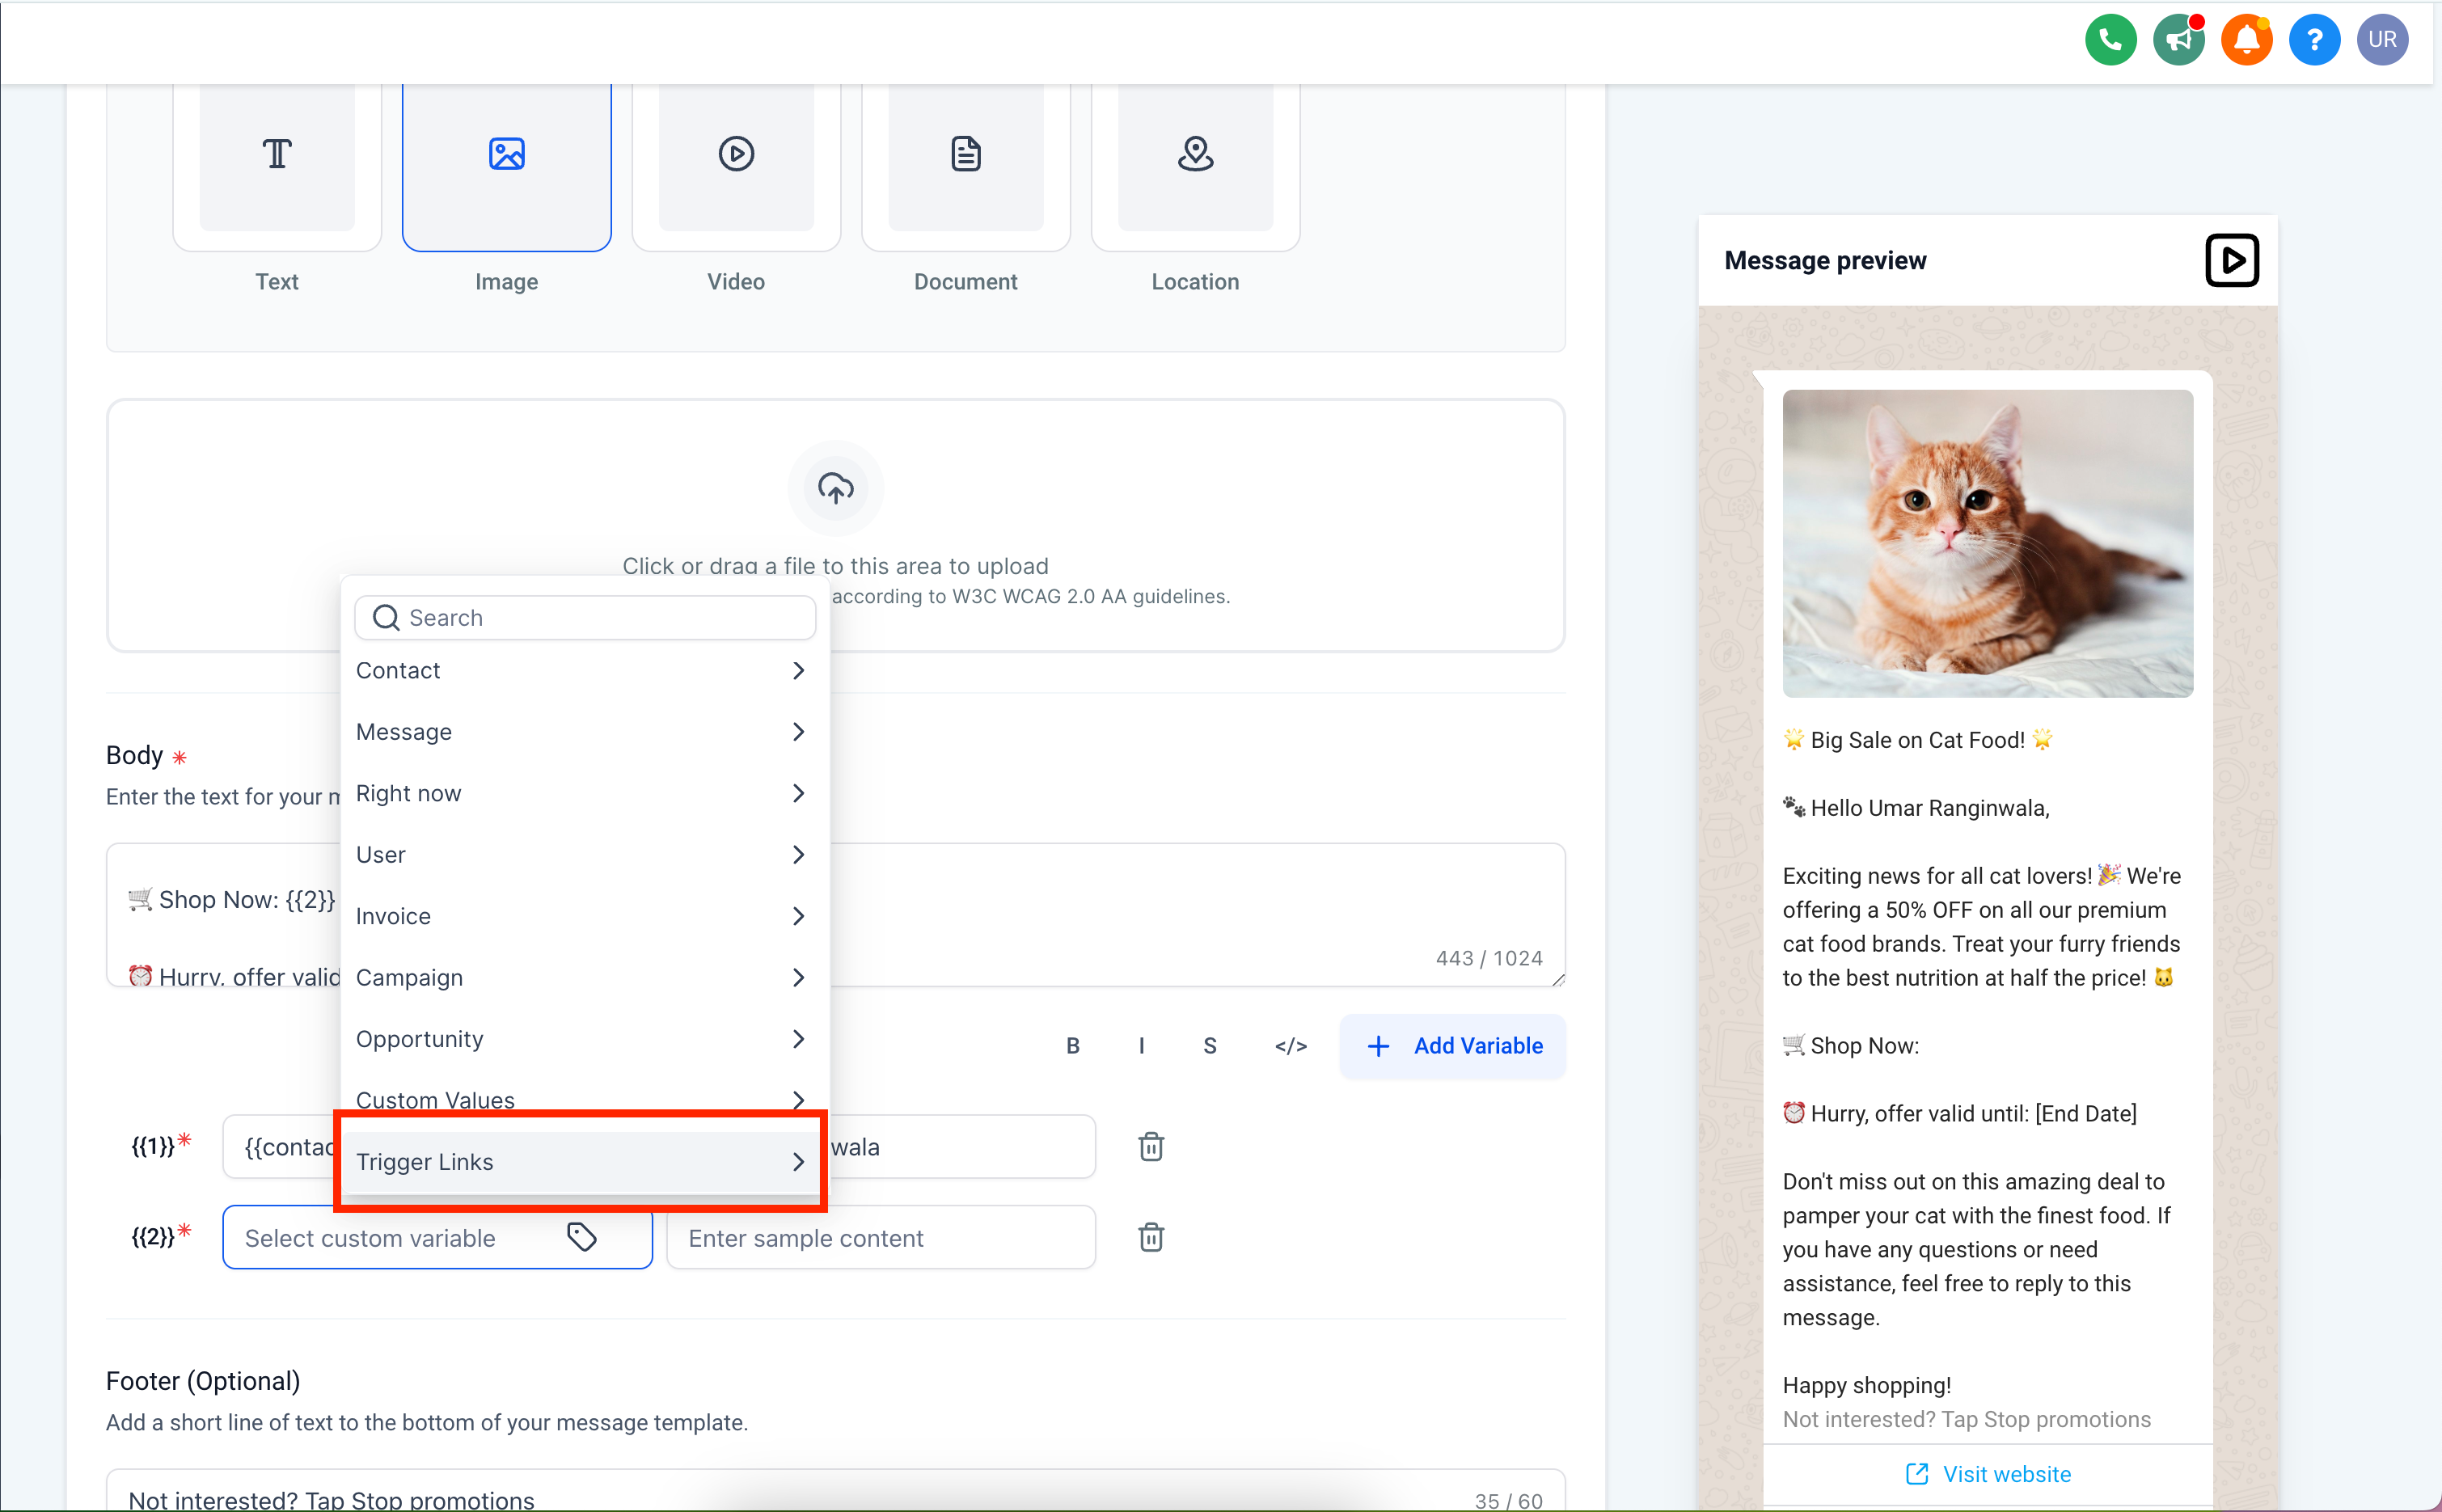Image resolution: width=2442 pixels, height=1512 pixels.
Task: Click the Document content type icon
Action: (966, 155)
